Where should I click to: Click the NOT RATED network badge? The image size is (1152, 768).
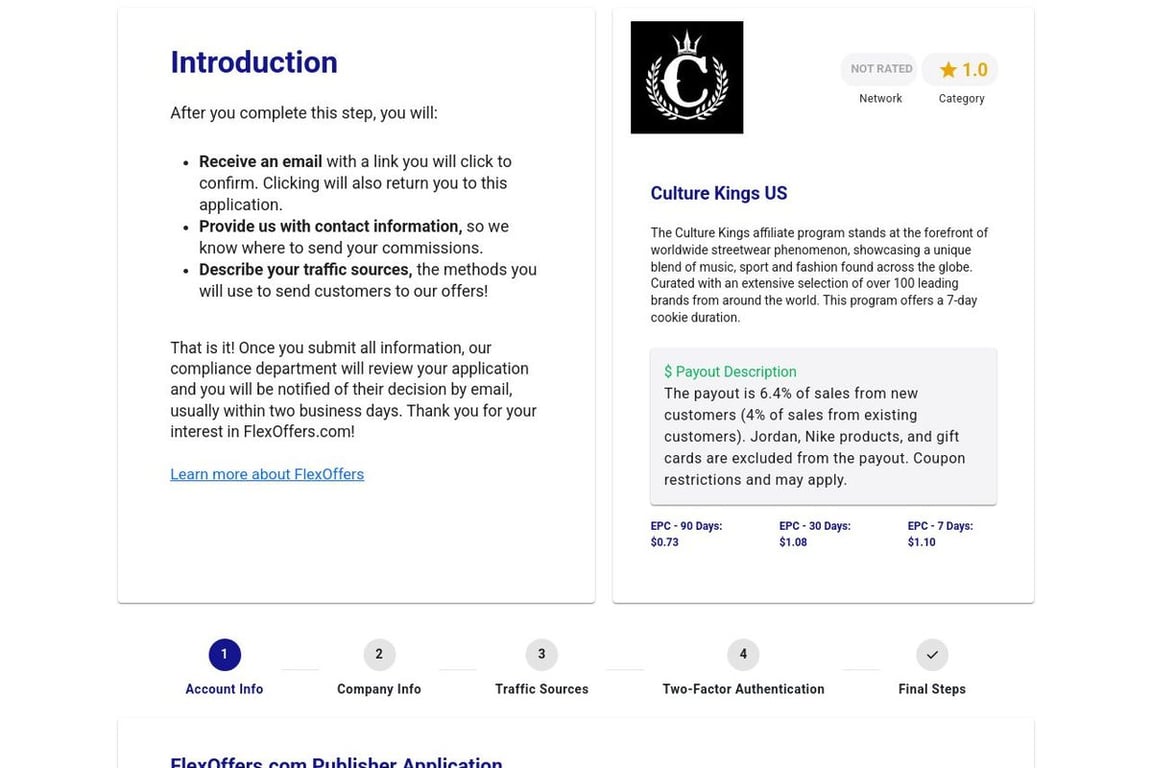[881, 69]
